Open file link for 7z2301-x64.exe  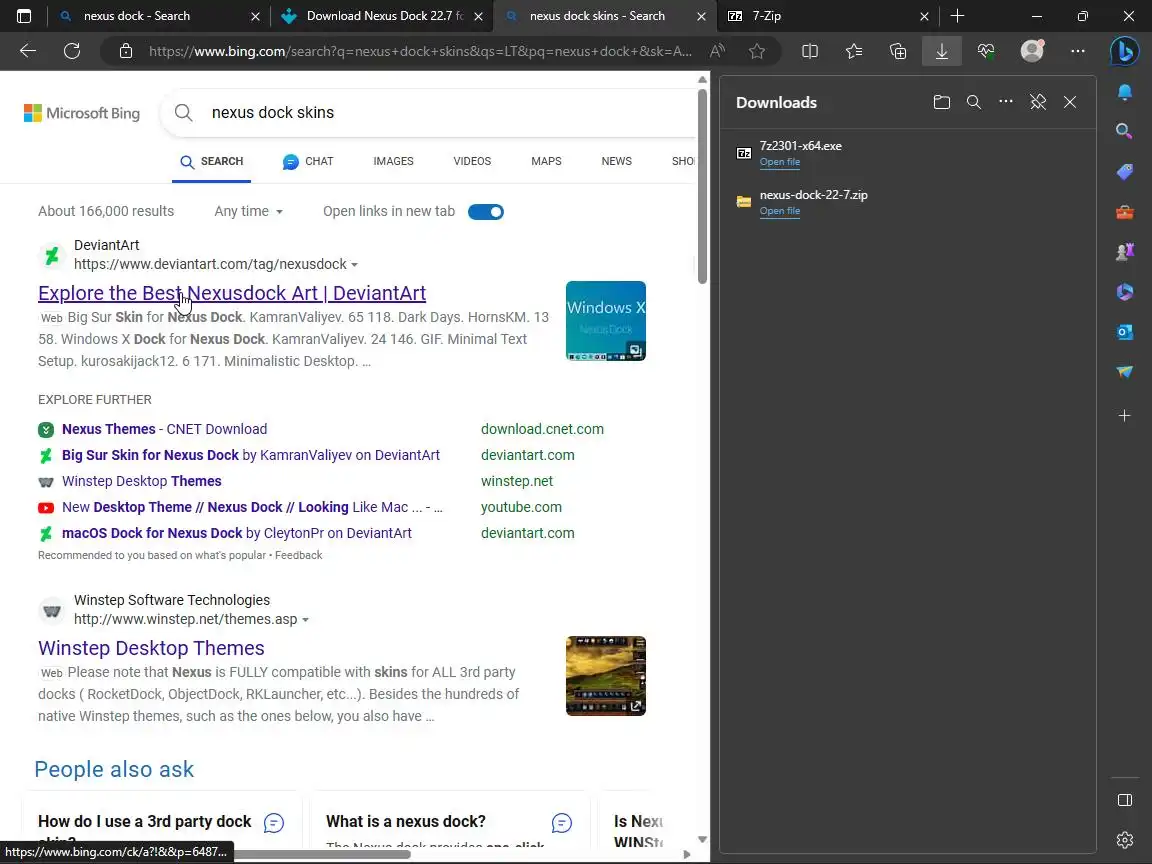point(780,162)
